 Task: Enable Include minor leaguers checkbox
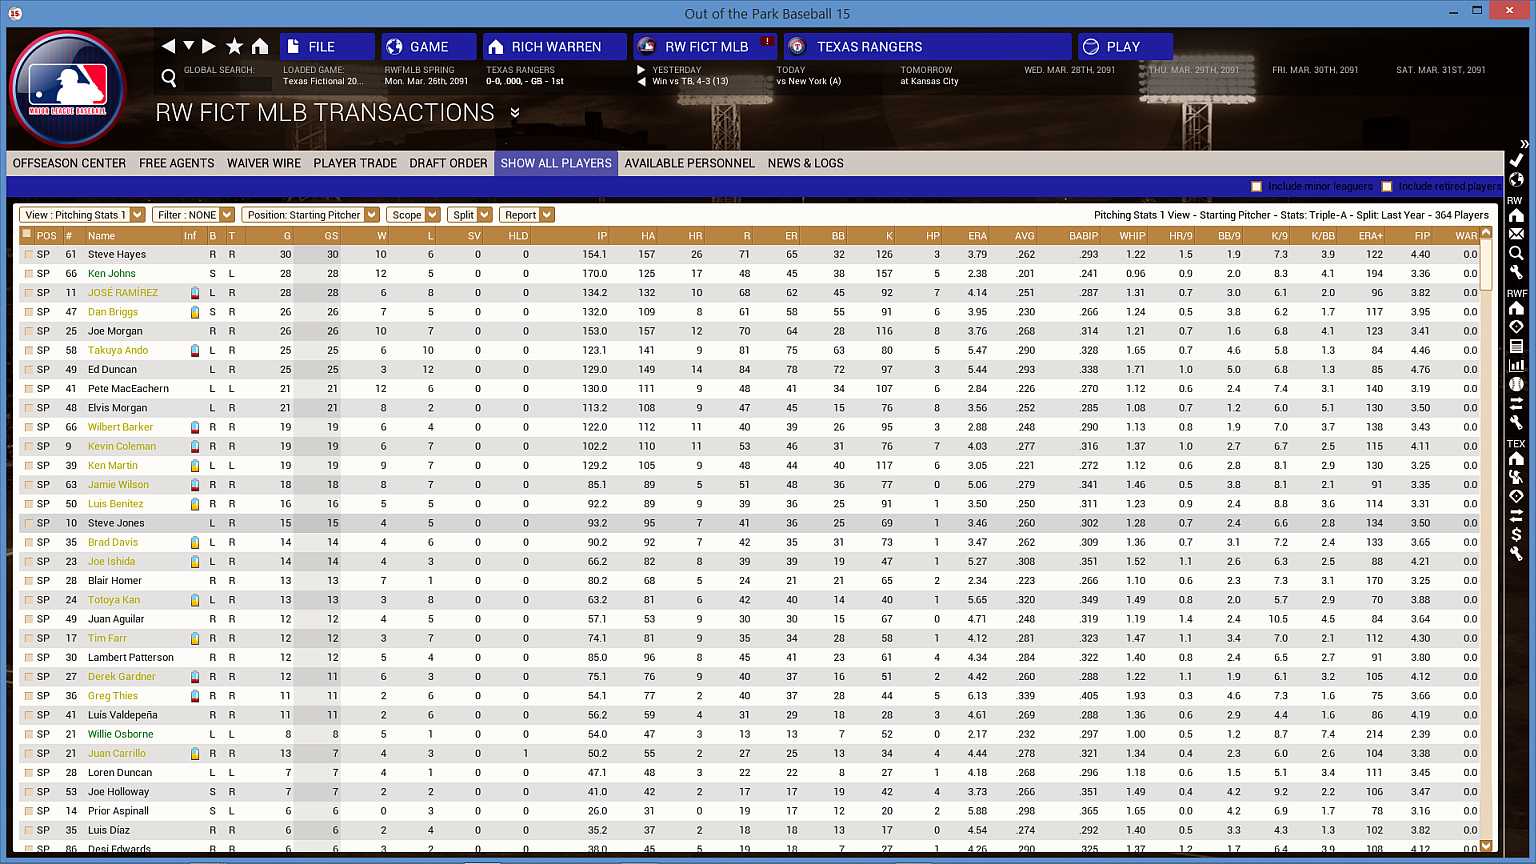click(x=1257, y=186)
